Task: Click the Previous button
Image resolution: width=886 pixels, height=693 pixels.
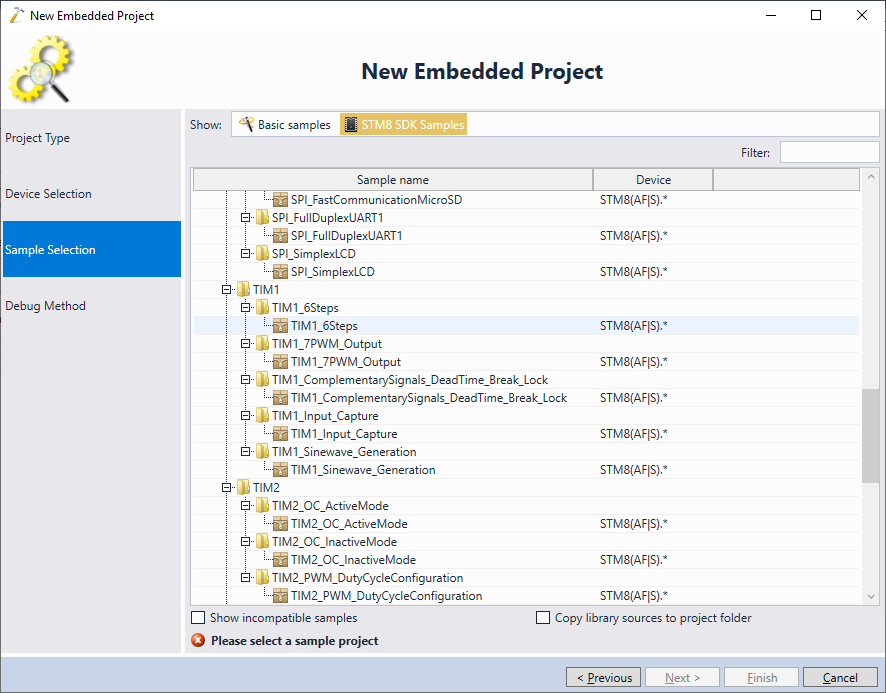Action: coord(603,677)
